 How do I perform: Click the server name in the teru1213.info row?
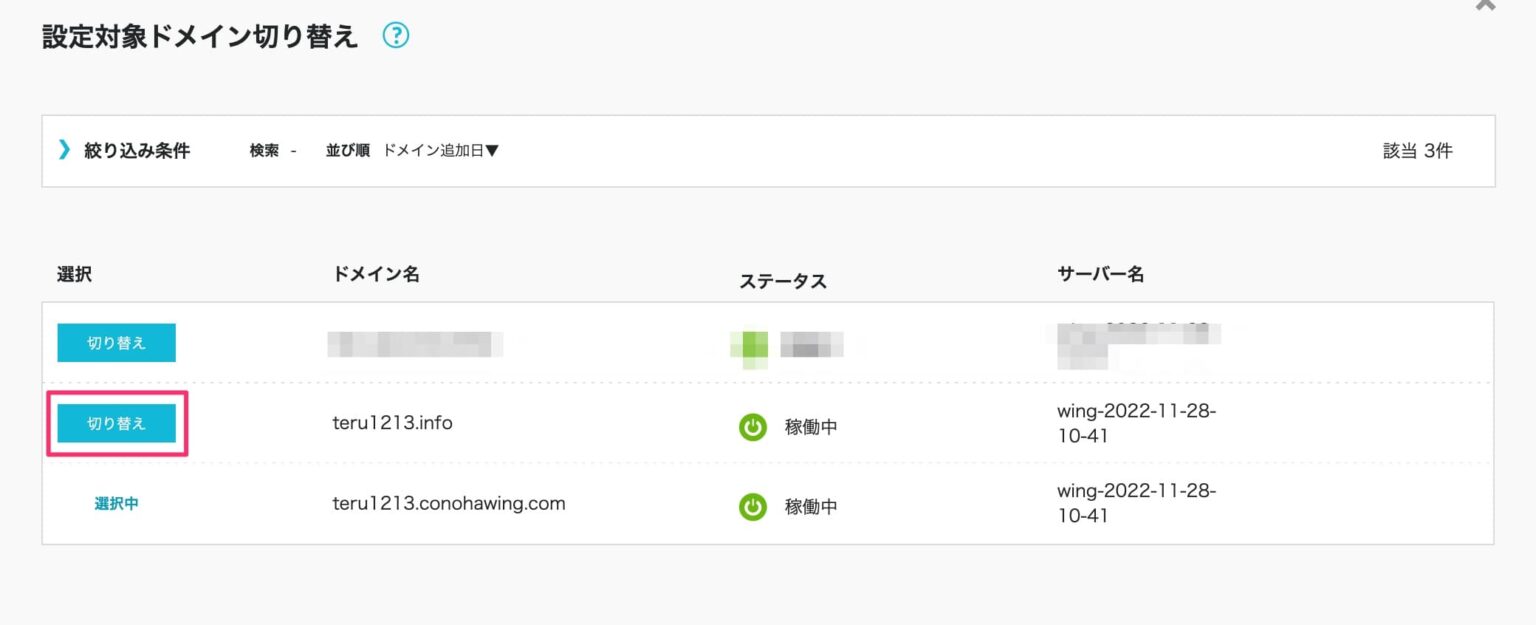coord(1136,423)
